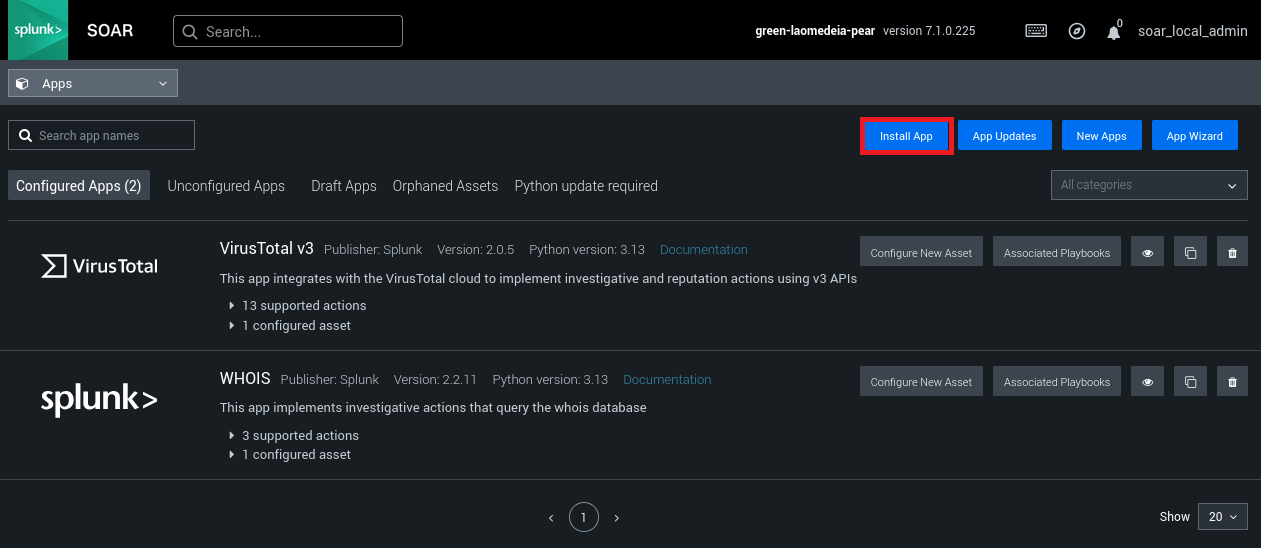Click the Search app names field
The width and height of the screenshot is (1261, 548).
pyautogui.click(x=102, y=135)
